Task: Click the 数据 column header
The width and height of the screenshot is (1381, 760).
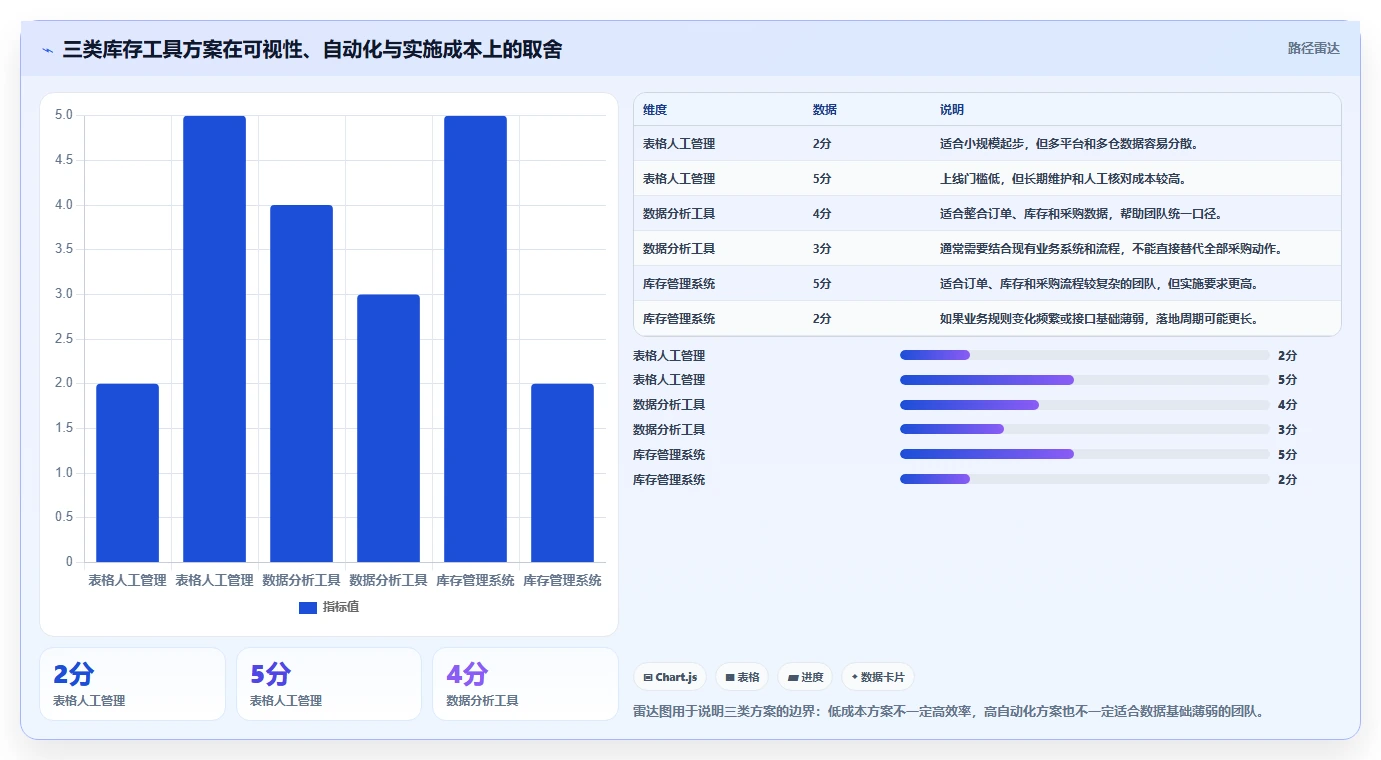Action: coord(825,110)
